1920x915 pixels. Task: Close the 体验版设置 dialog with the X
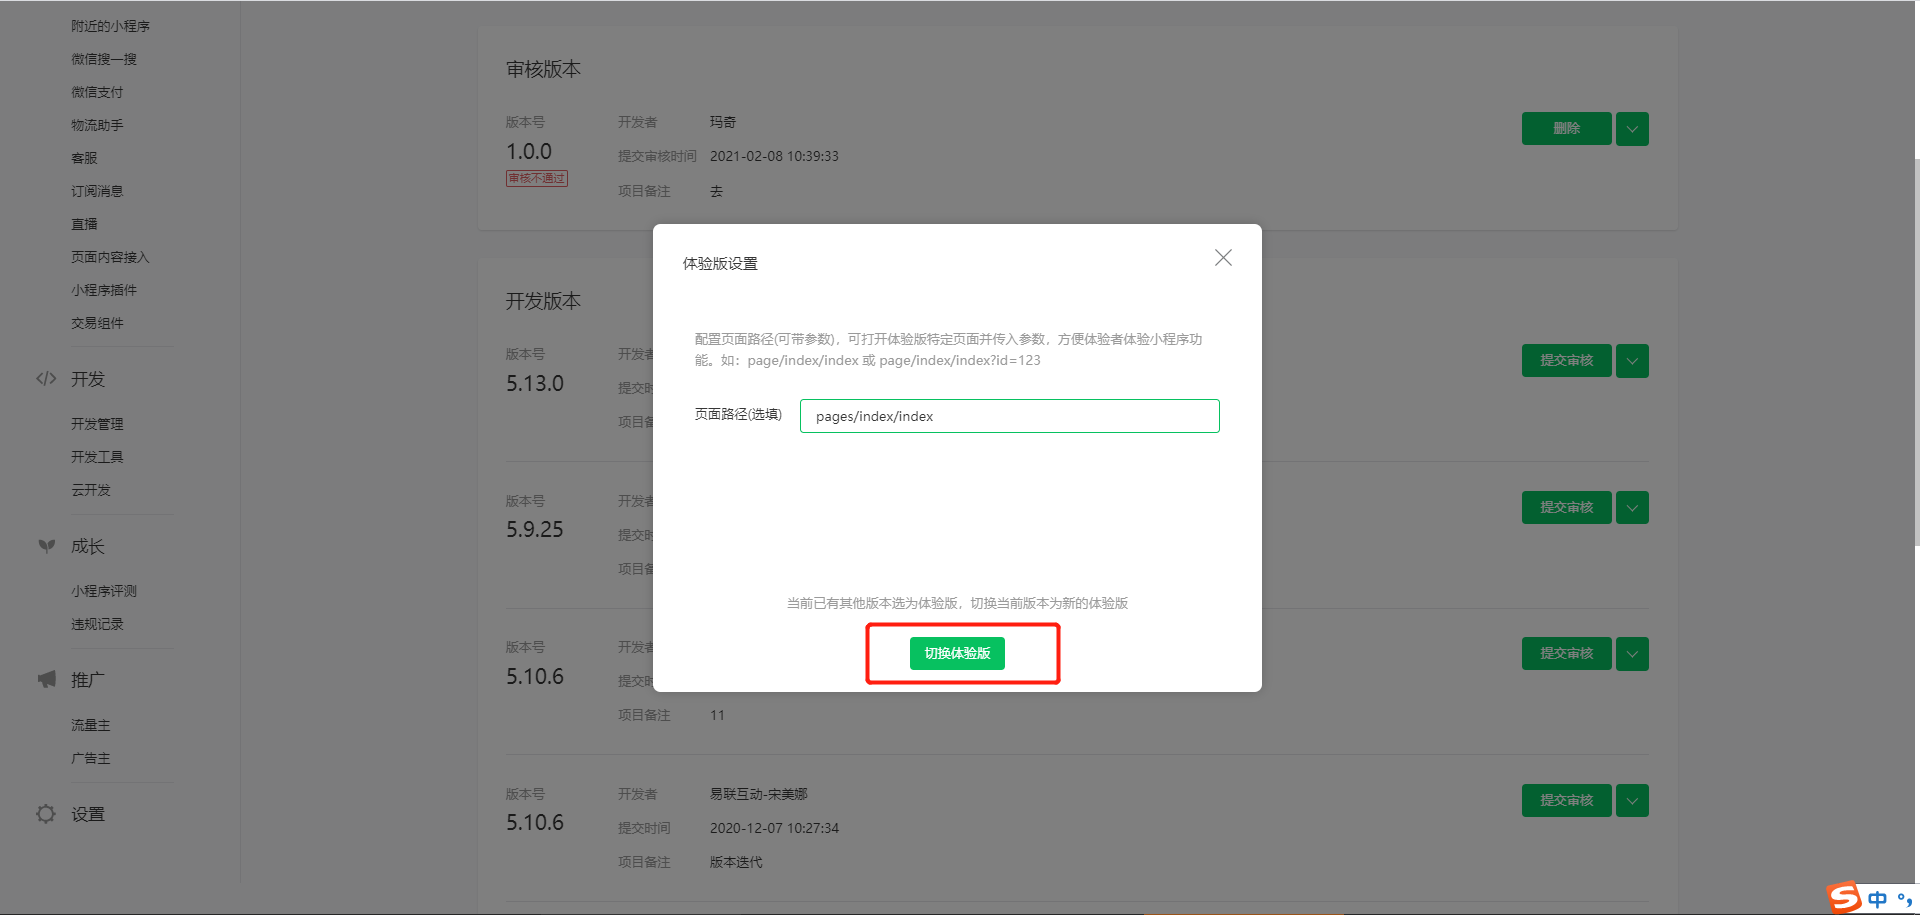pos(1222,257)
